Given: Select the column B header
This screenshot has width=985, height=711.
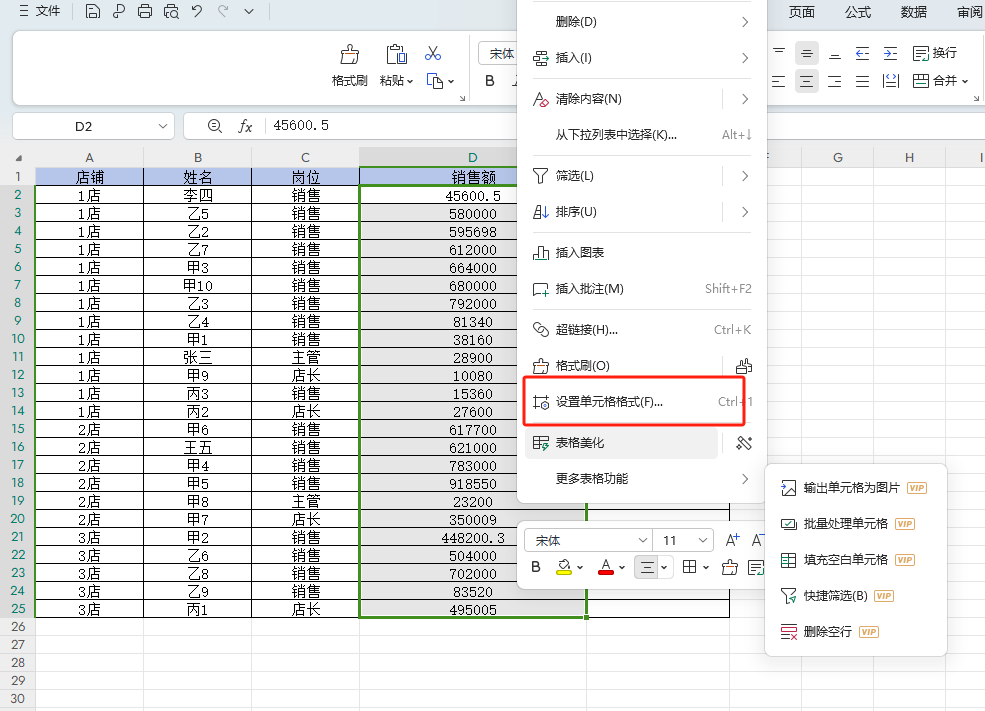Looking at the screenshot, I should click(198, 158).
